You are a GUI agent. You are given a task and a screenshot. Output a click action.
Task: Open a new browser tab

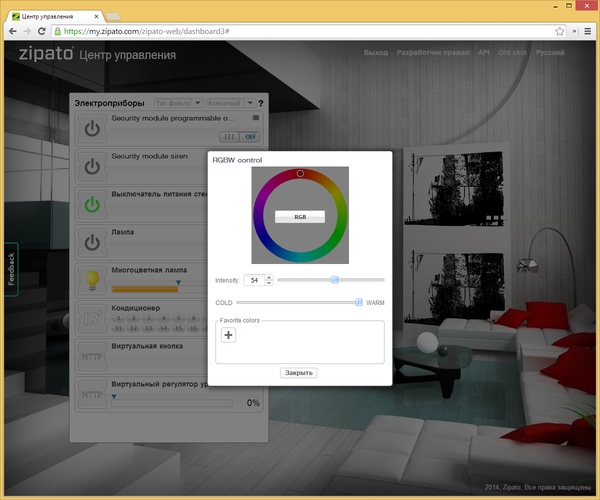(x=112, y=16)
